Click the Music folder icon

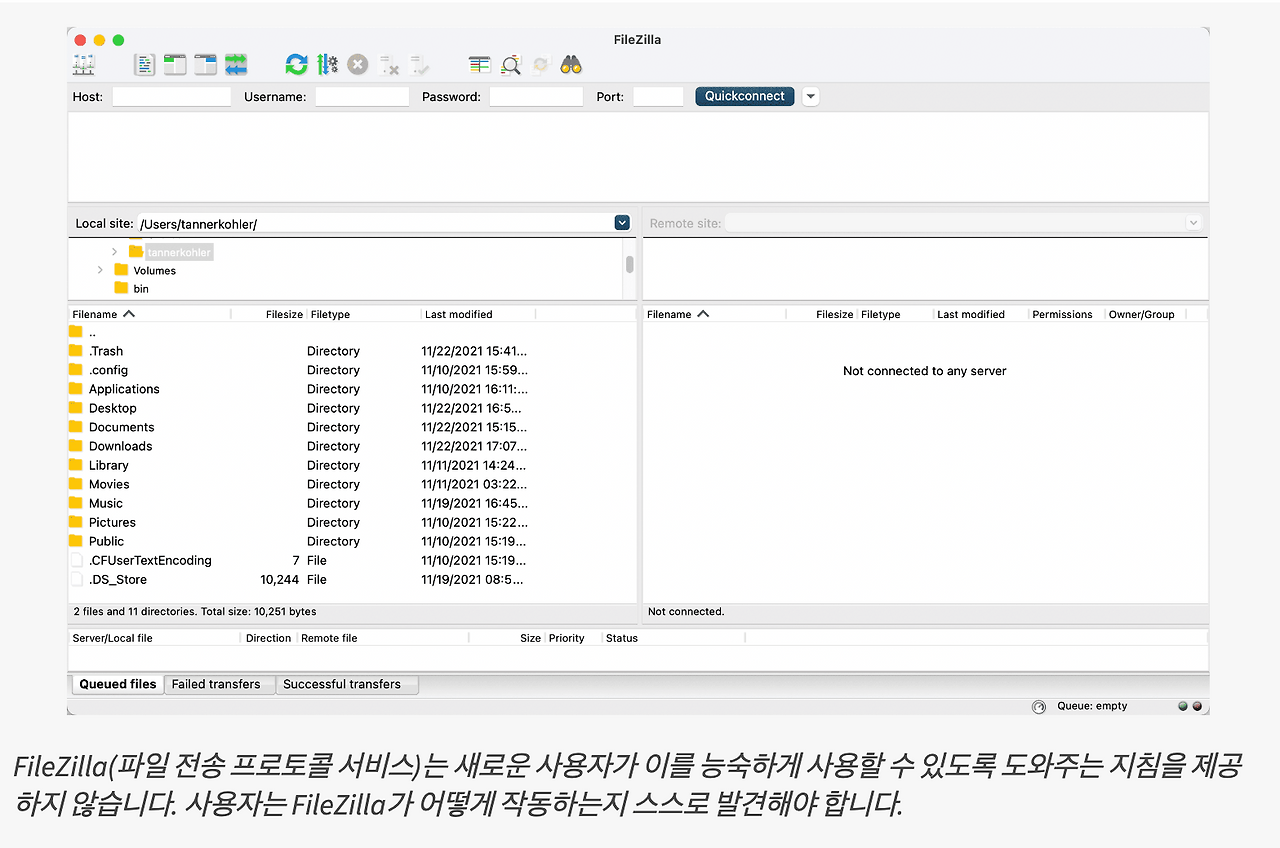click(76, 503)
